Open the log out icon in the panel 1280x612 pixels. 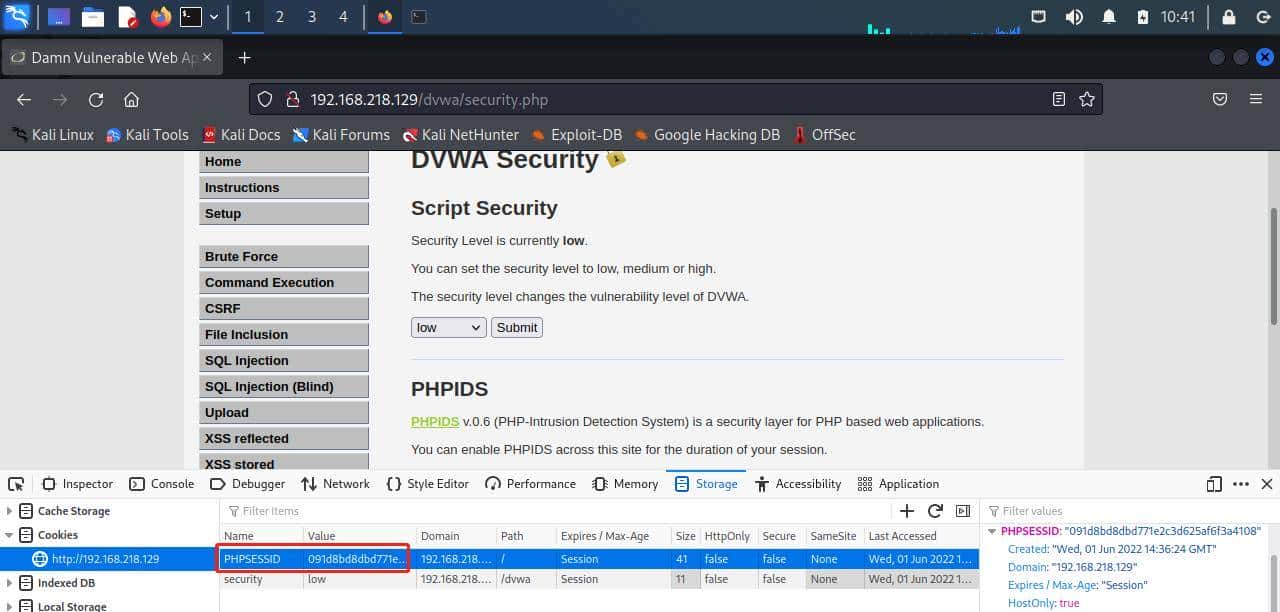[1262, 17]
